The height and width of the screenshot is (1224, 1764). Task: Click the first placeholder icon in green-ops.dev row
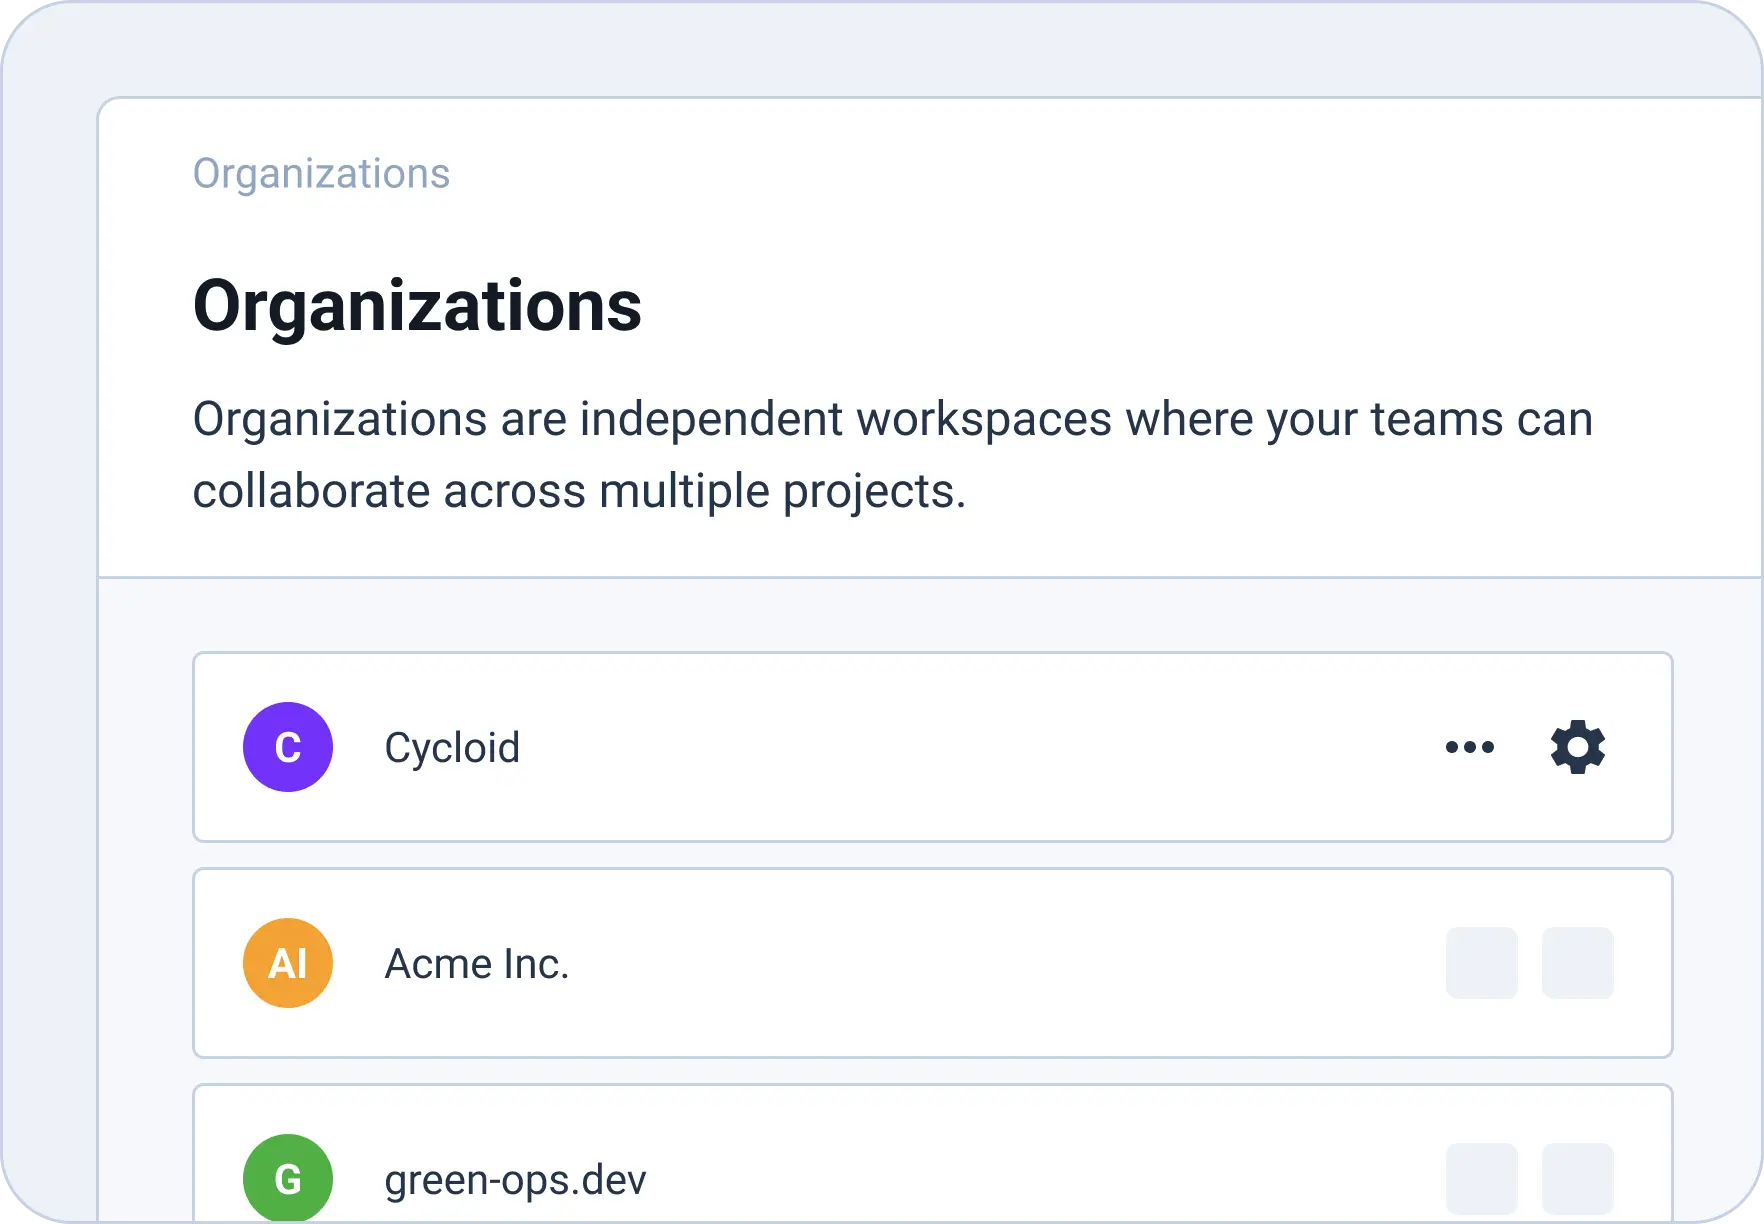pos(1481,1178)
